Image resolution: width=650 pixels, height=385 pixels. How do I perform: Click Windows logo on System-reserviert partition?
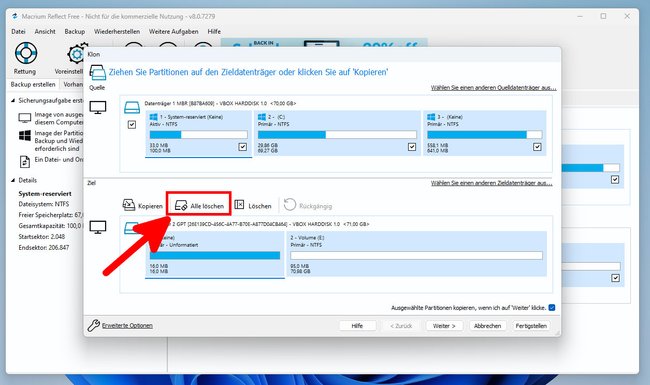pos(153,117)
